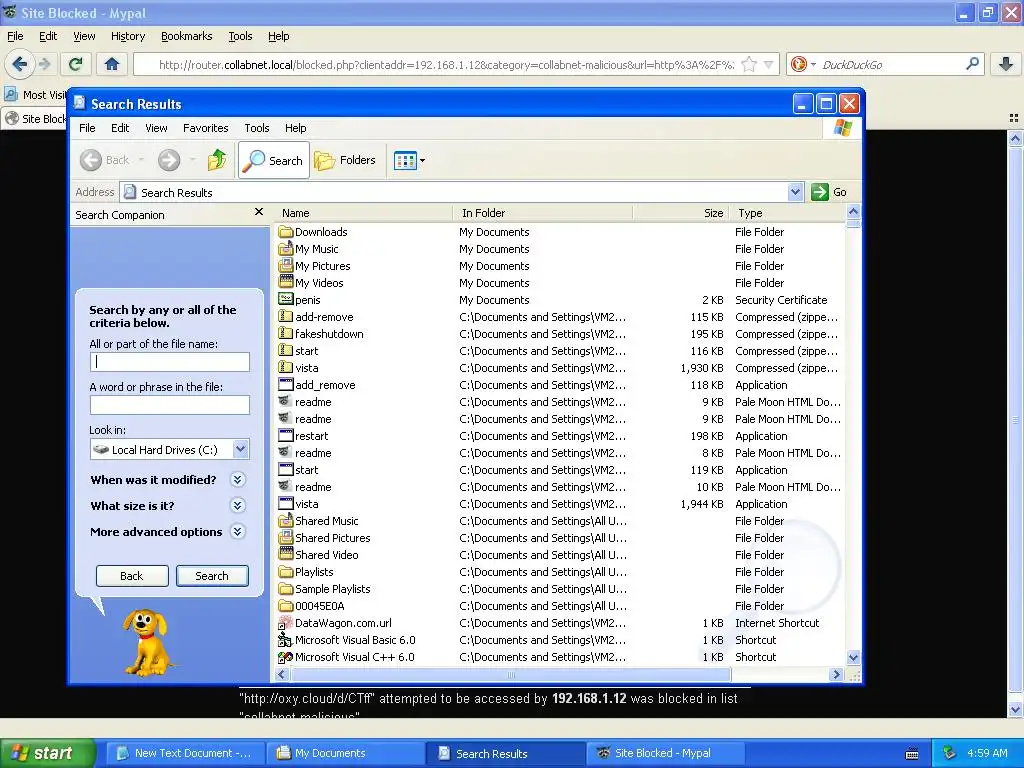Toggle the Folders pane button
The image size is (1024, 768).
(345, 160)
